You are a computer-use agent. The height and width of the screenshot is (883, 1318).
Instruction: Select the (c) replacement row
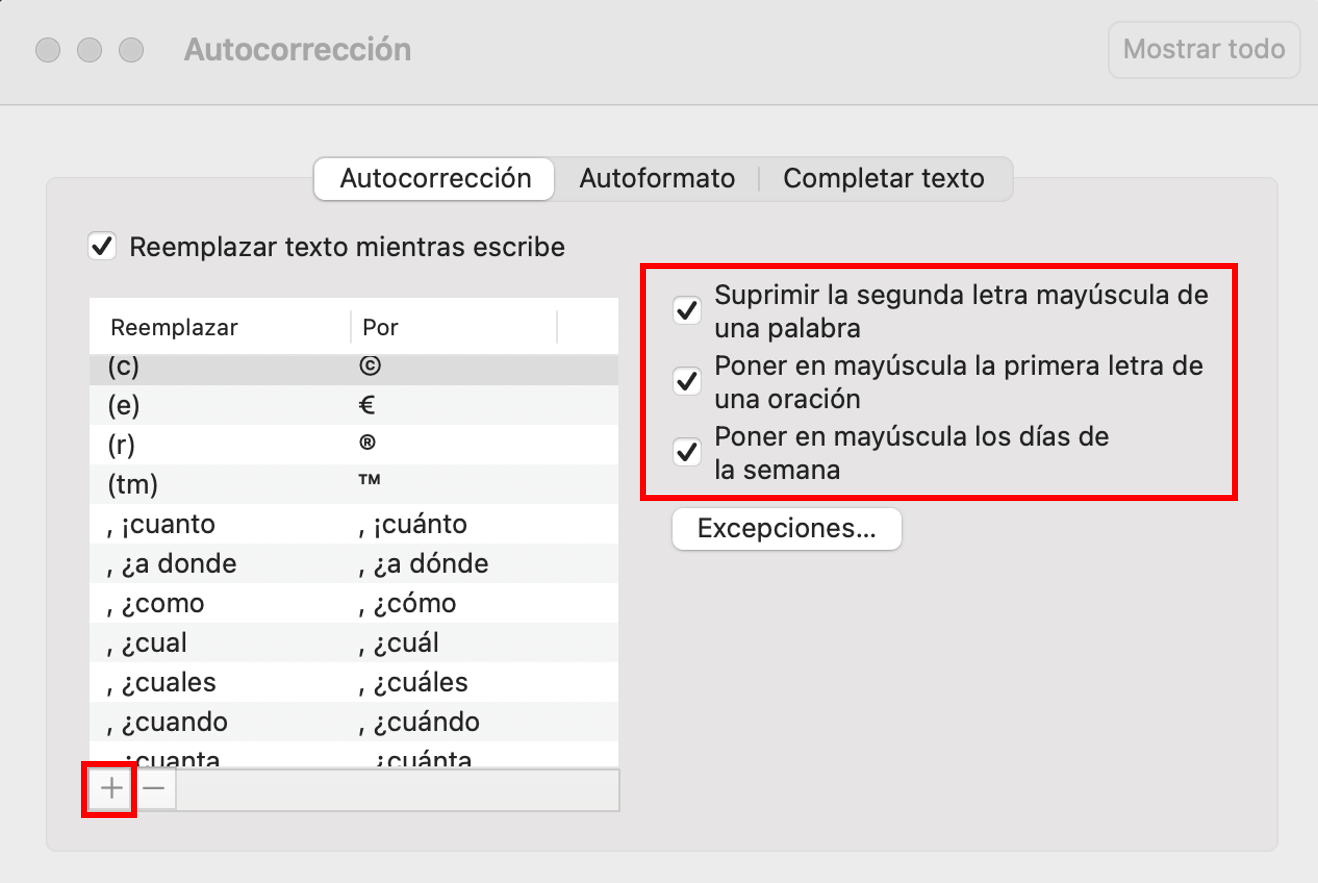tap(354, 368)
